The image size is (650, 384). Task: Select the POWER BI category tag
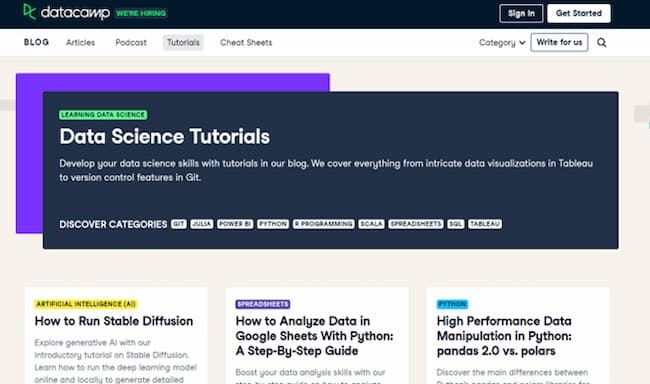[235, 224]
